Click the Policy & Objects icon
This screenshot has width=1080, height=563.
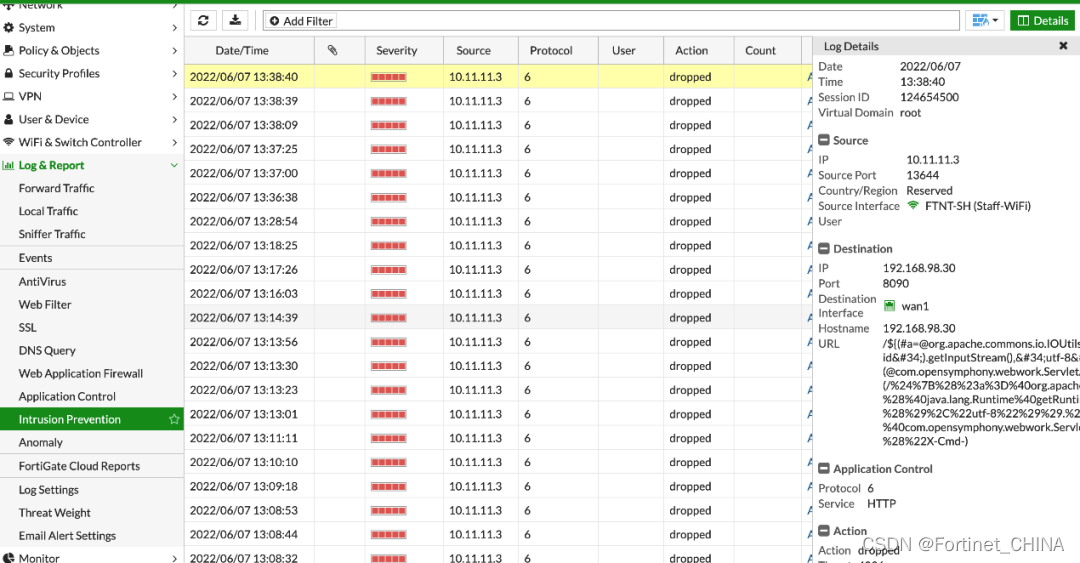pyautogui.click(x=8, y=50)
